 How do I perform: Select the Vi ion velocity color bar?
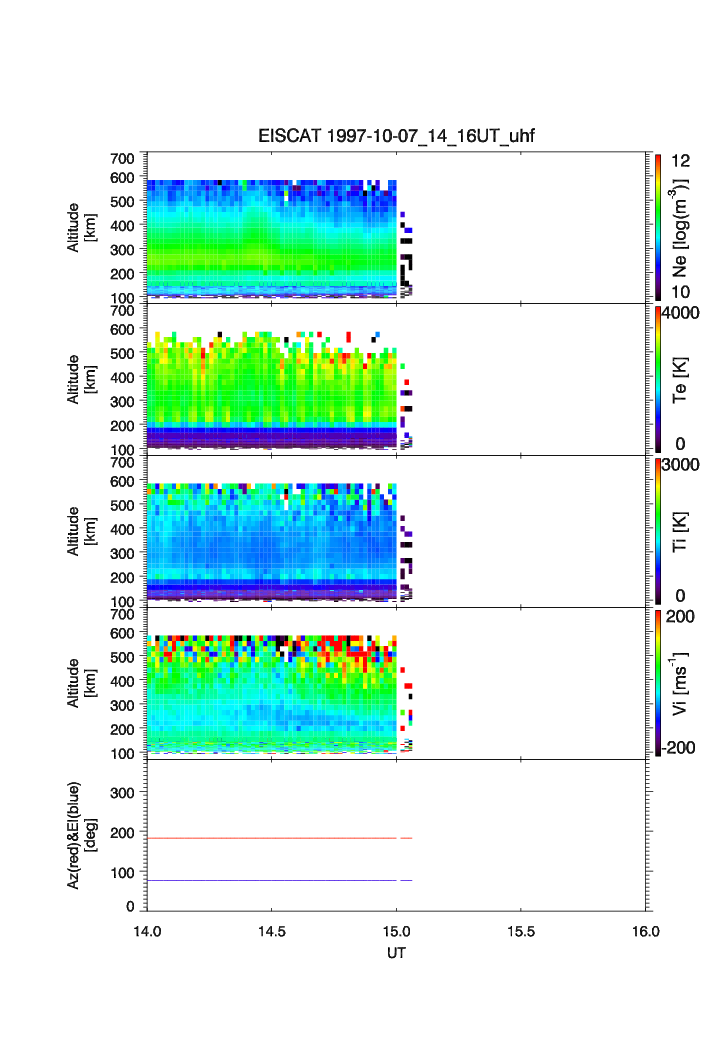click(658, 683)
